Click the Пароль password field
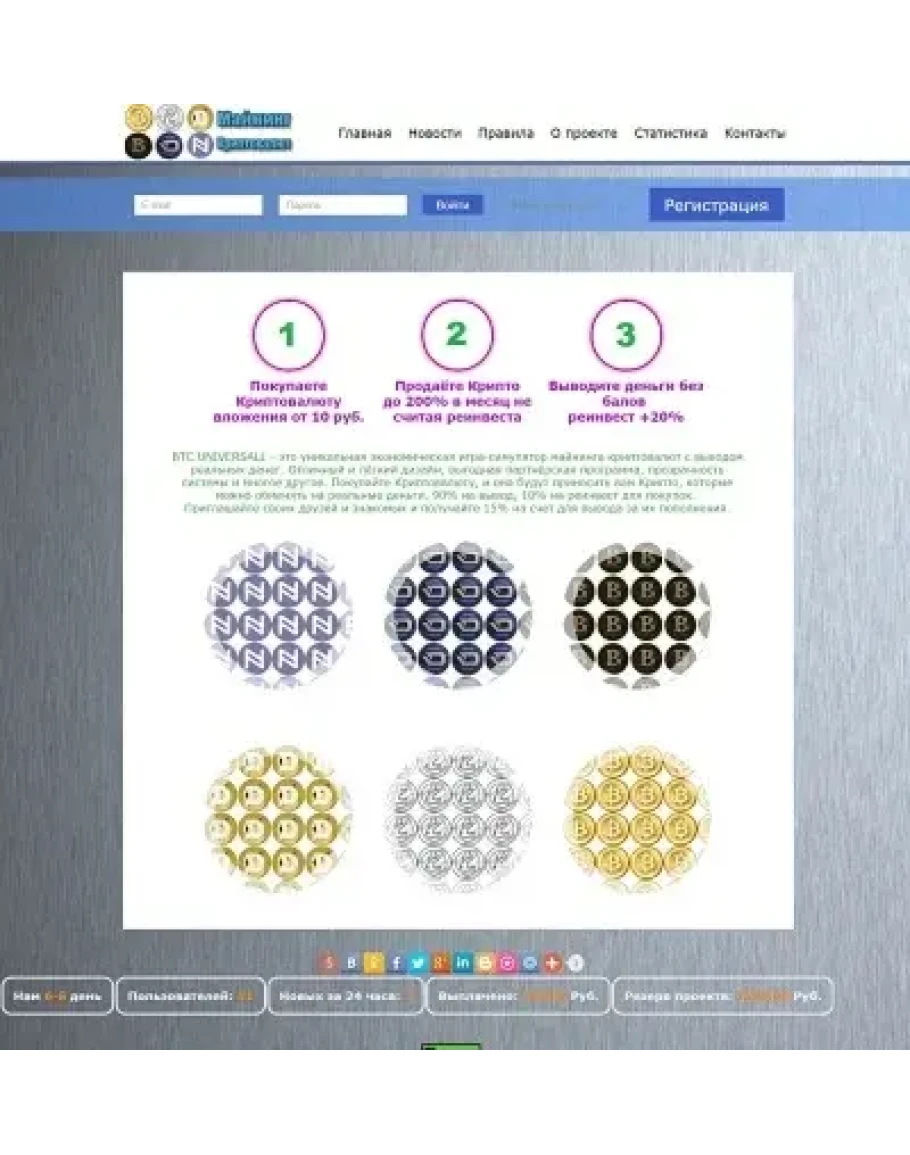910x1155 pixels. tap(343, 205)
